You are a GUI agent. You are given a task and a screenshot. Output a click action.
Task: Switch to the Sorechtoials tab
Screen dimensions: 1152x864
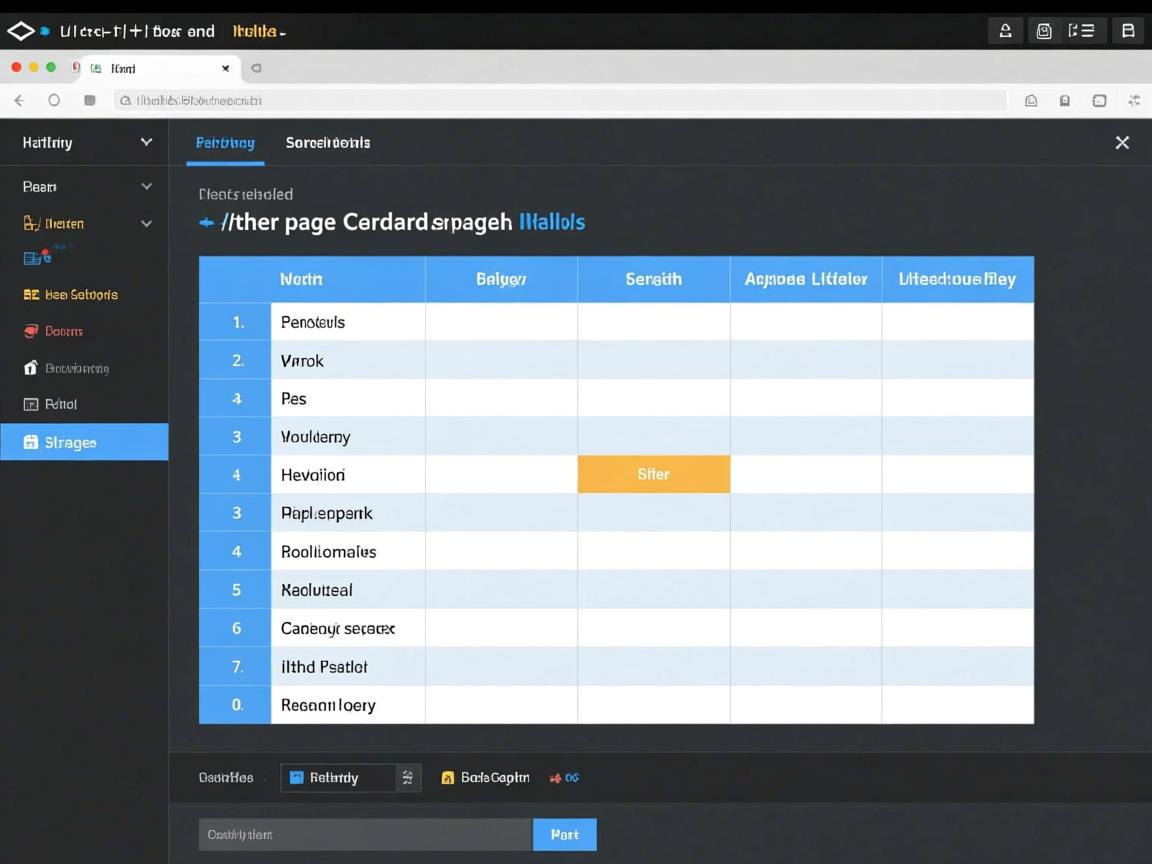[x=327, y=143]
